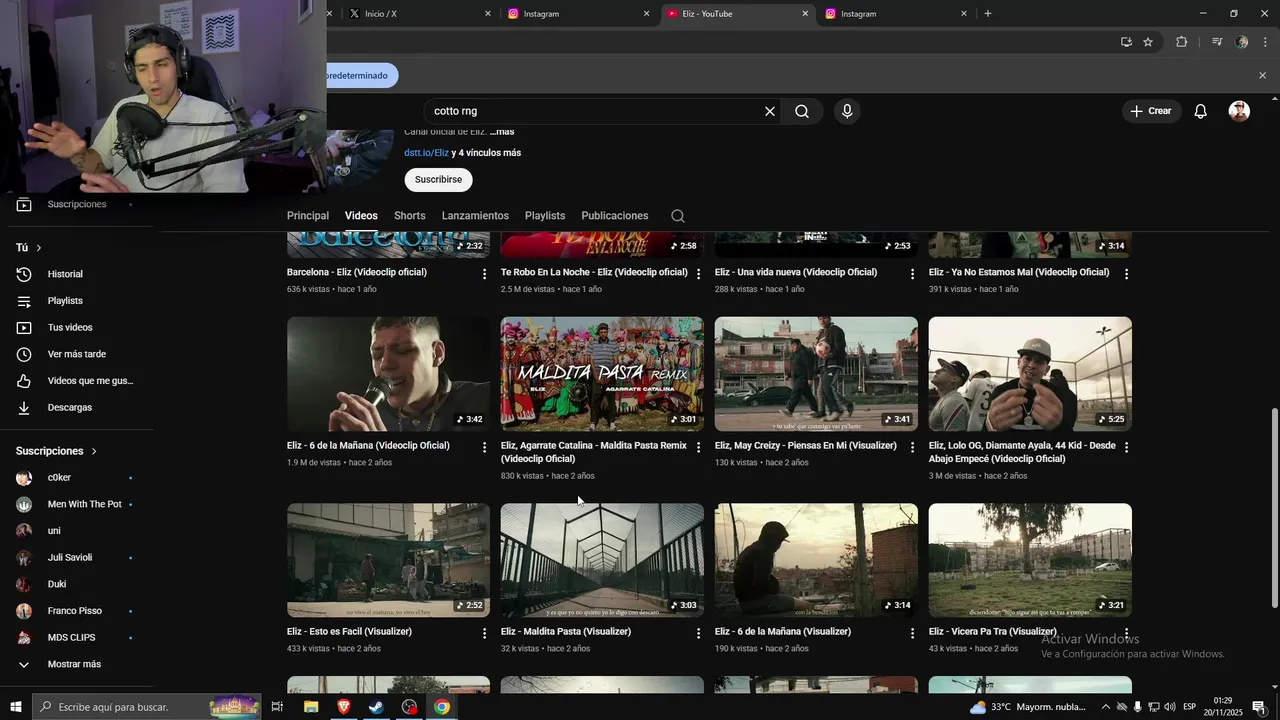
Task: Open options for 6 de la Mañana Visualizer
Action: point(912,633)
